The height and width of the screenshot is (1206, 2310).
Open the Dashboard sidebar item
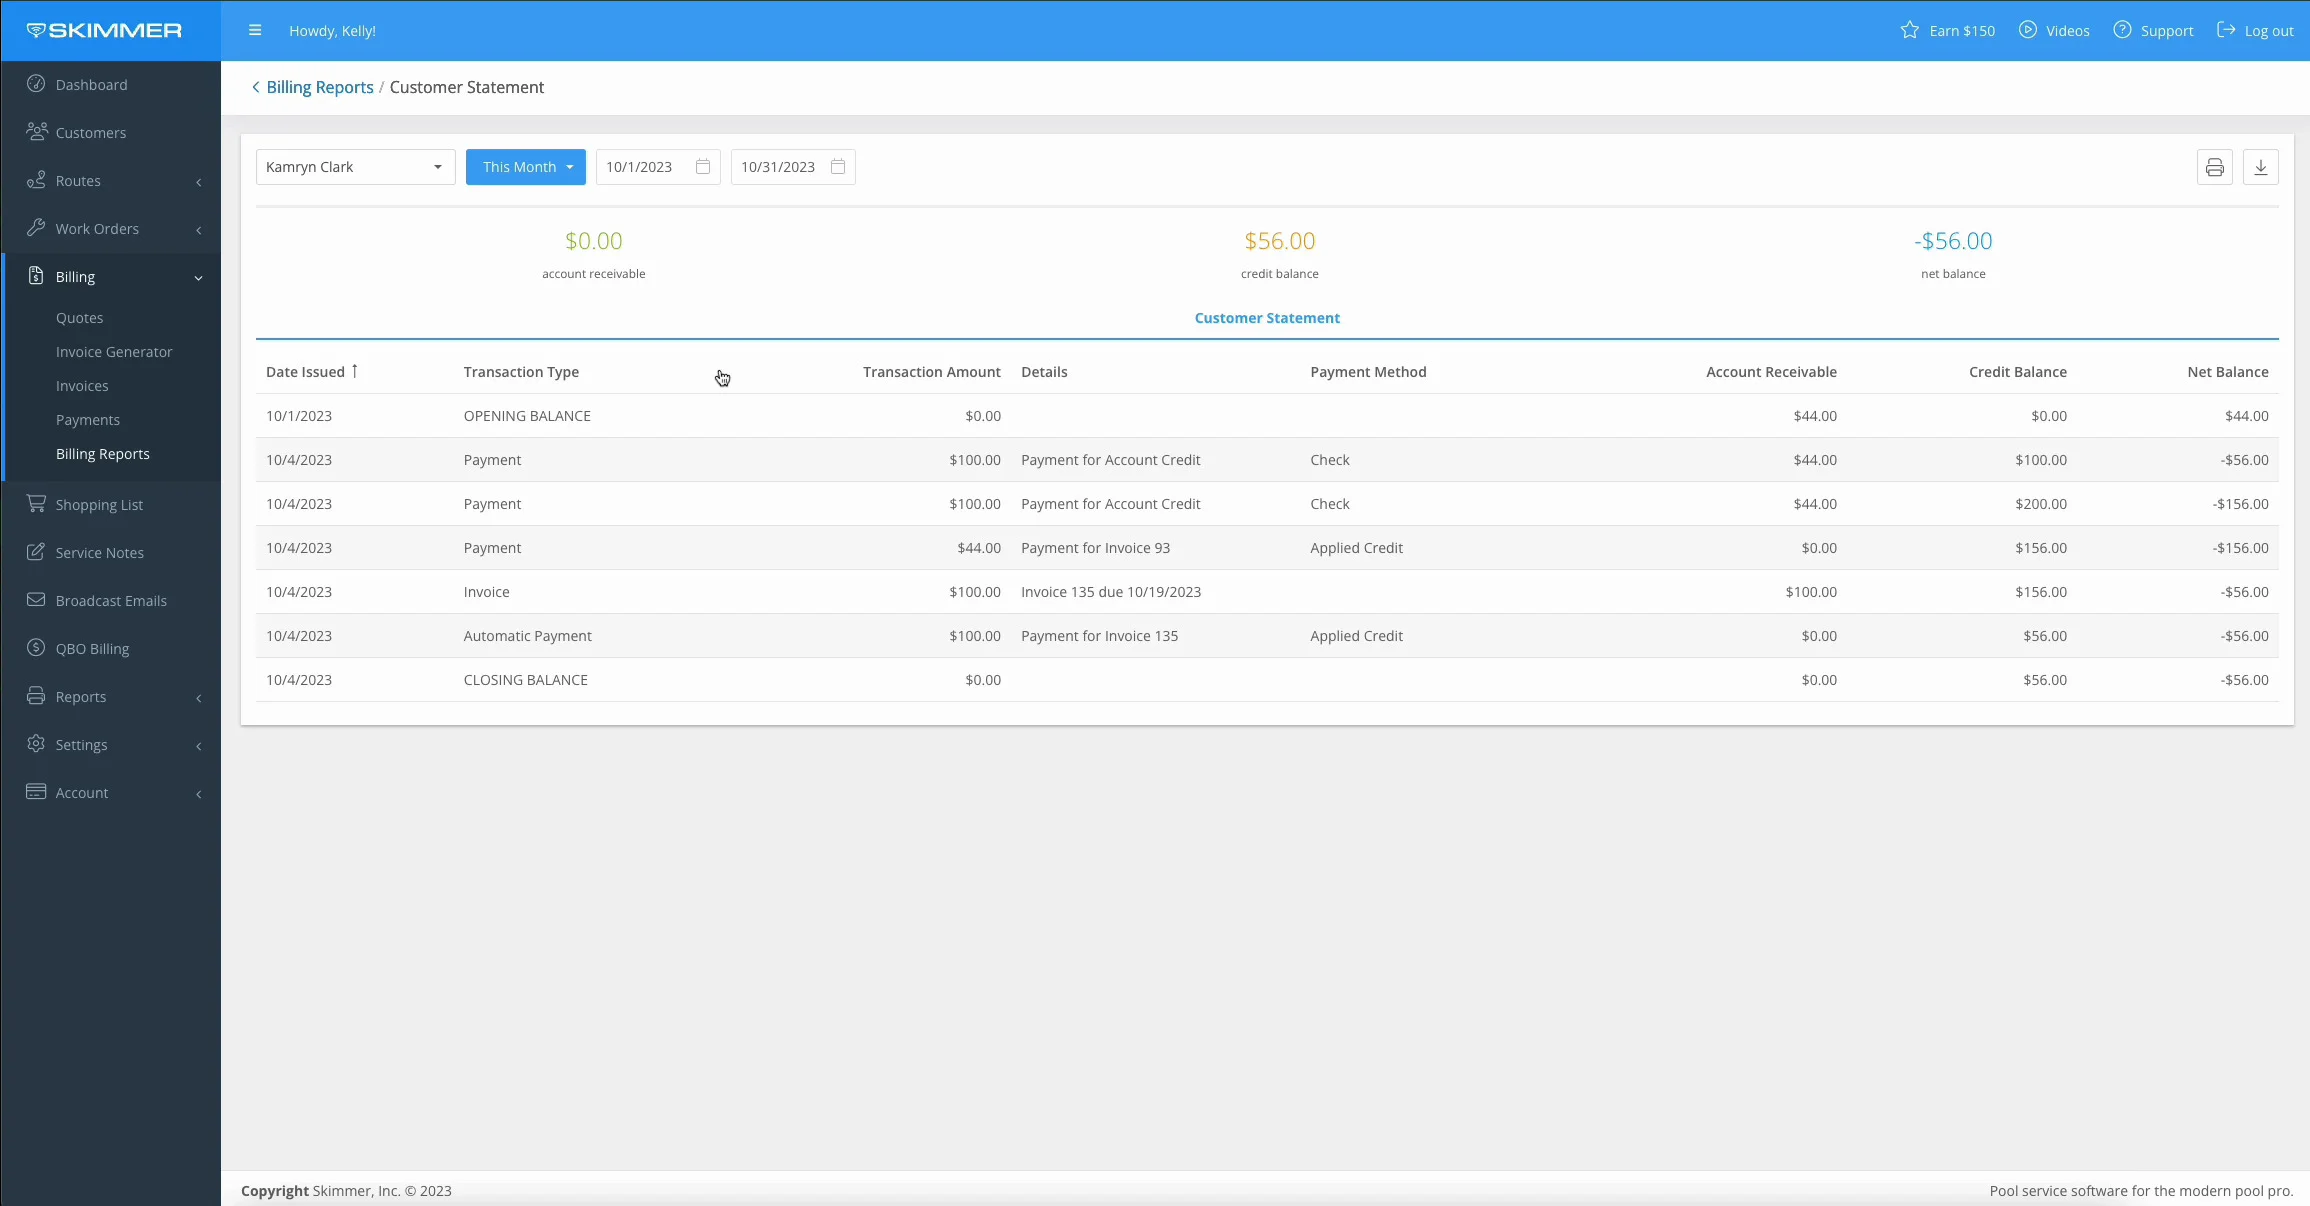[91, 85]
